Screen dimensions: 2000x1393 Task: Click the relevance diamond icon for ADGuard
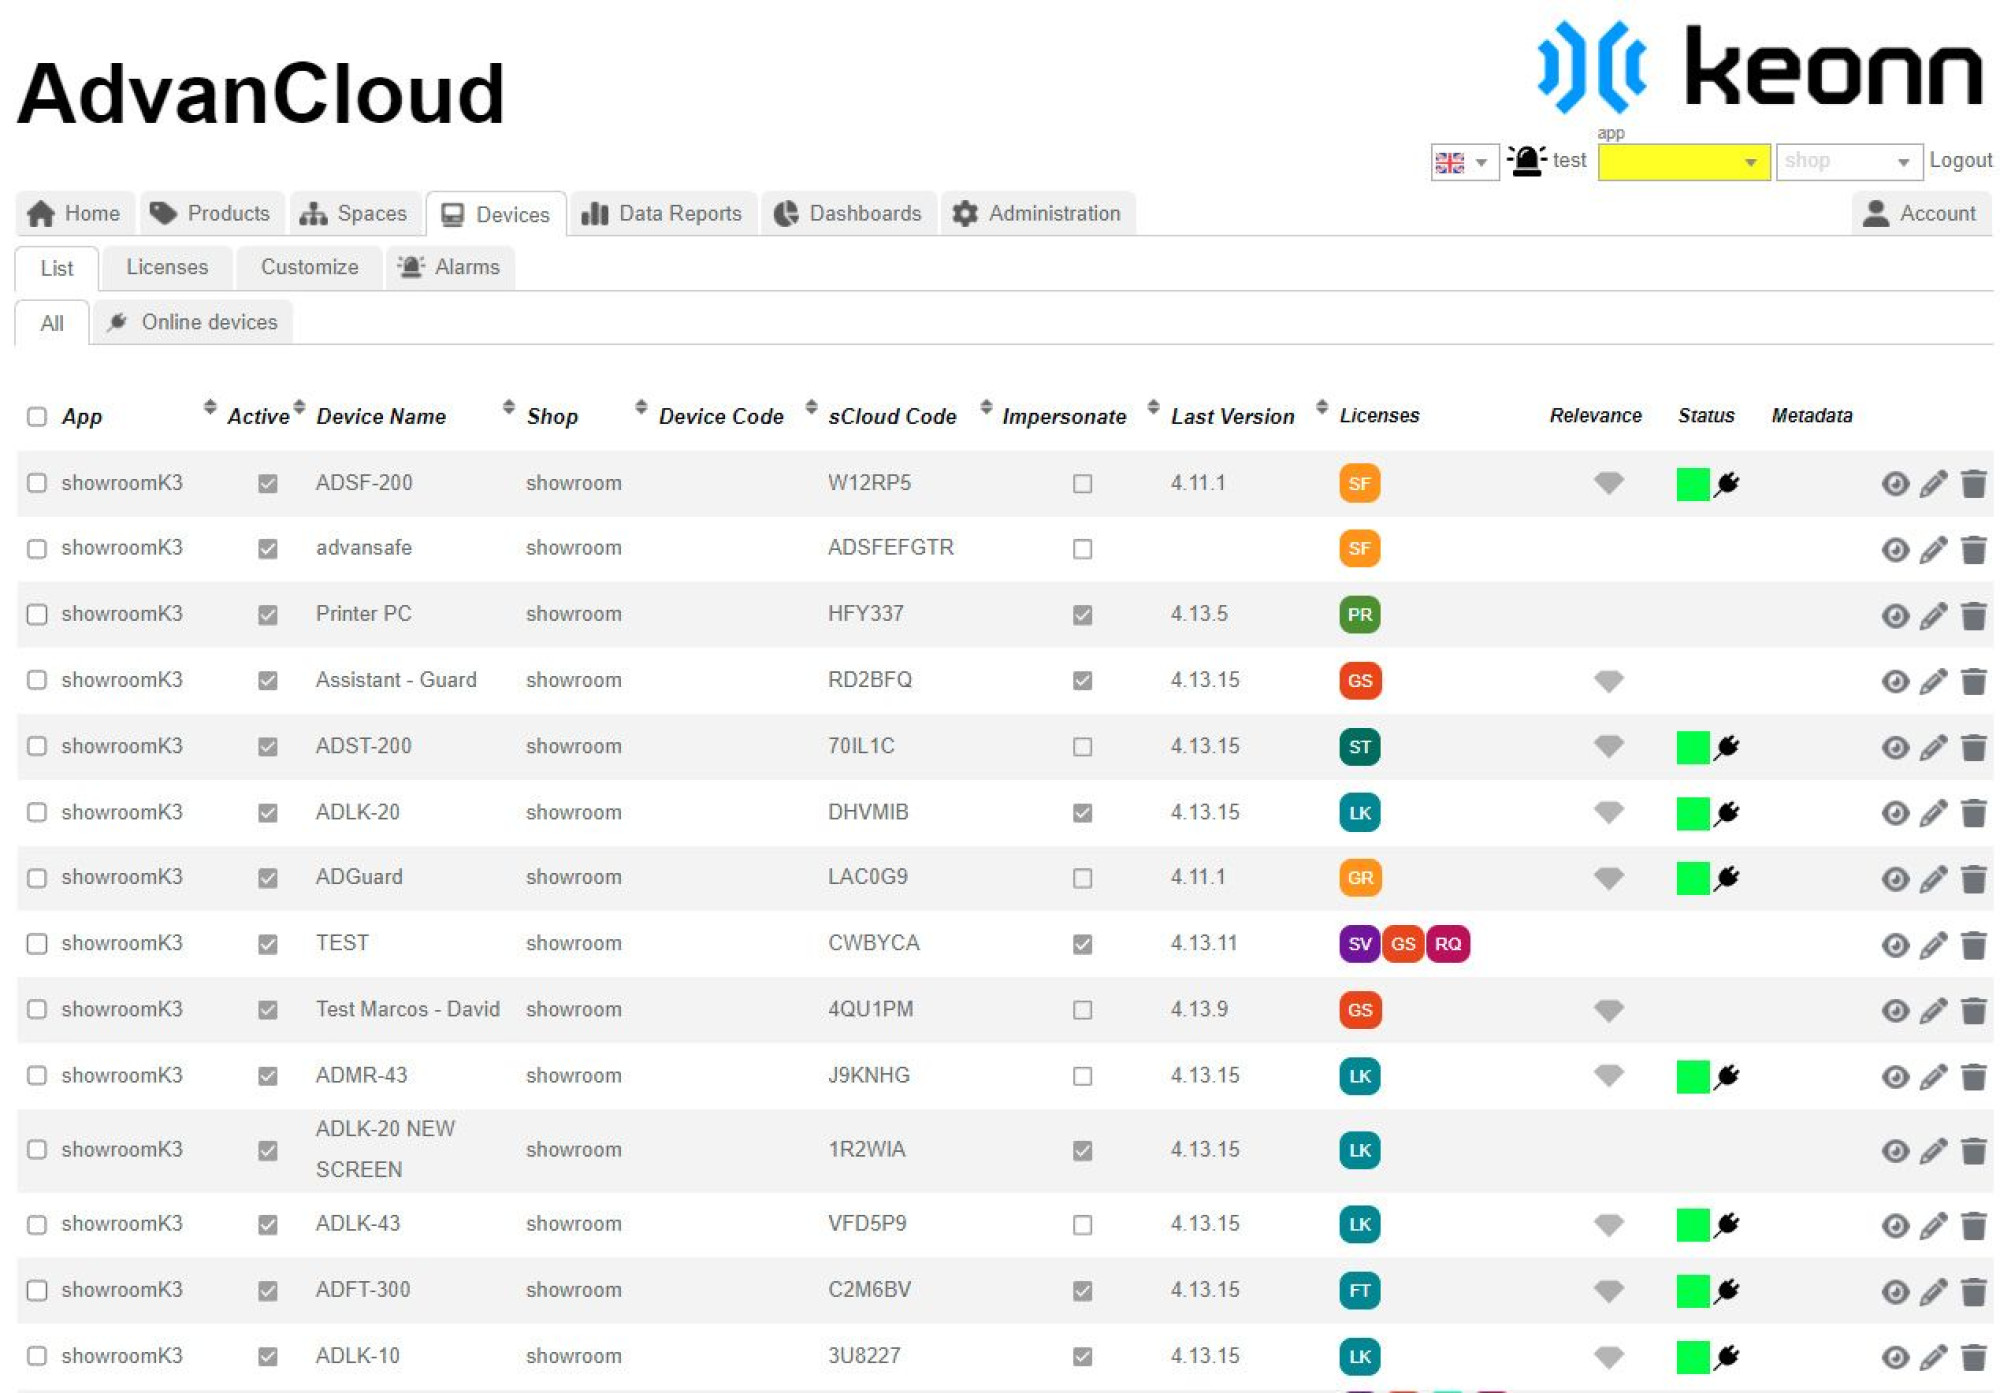(x=1608, y=878)
